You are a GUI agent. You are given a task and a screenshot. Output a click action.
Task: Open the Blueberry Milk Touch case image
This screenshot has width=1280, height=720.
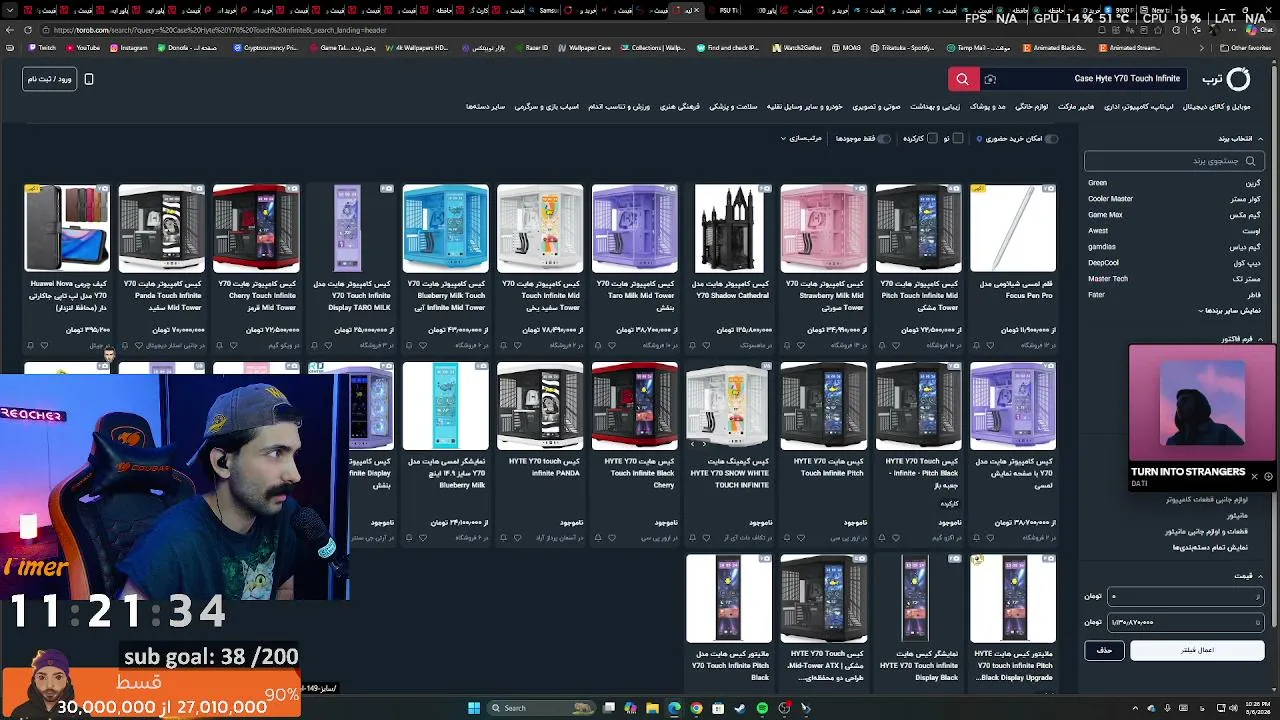point(446,228)
